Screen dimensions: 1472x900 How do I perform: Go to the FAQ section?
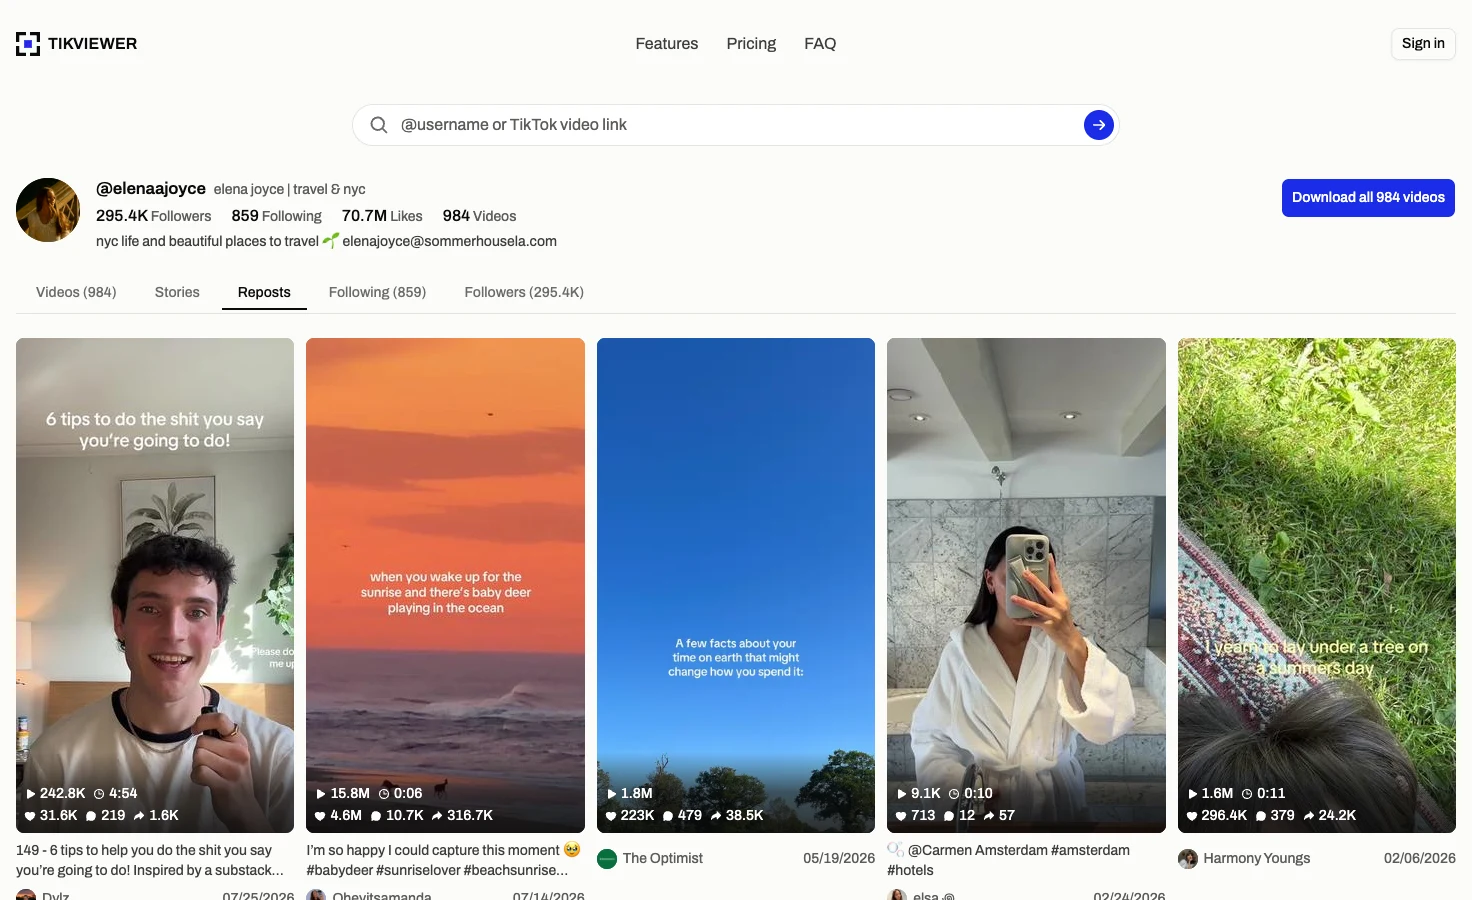pyautogui.click(x=820, y=44)
